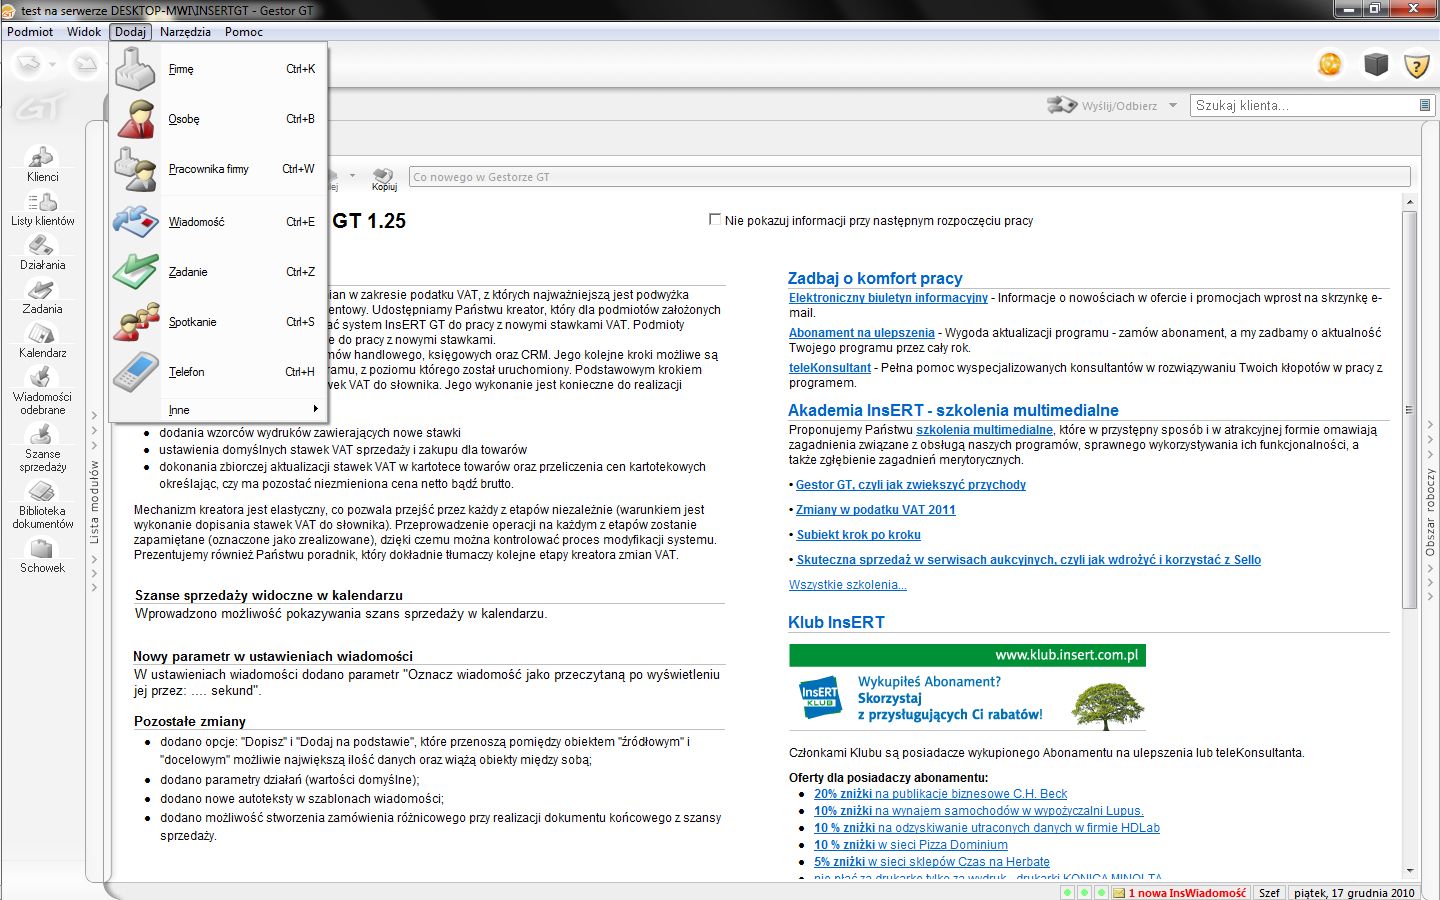Click the Co nowego w Gestorze GT field
This screenshot has width=1440, height=900.
click(910, 177)
